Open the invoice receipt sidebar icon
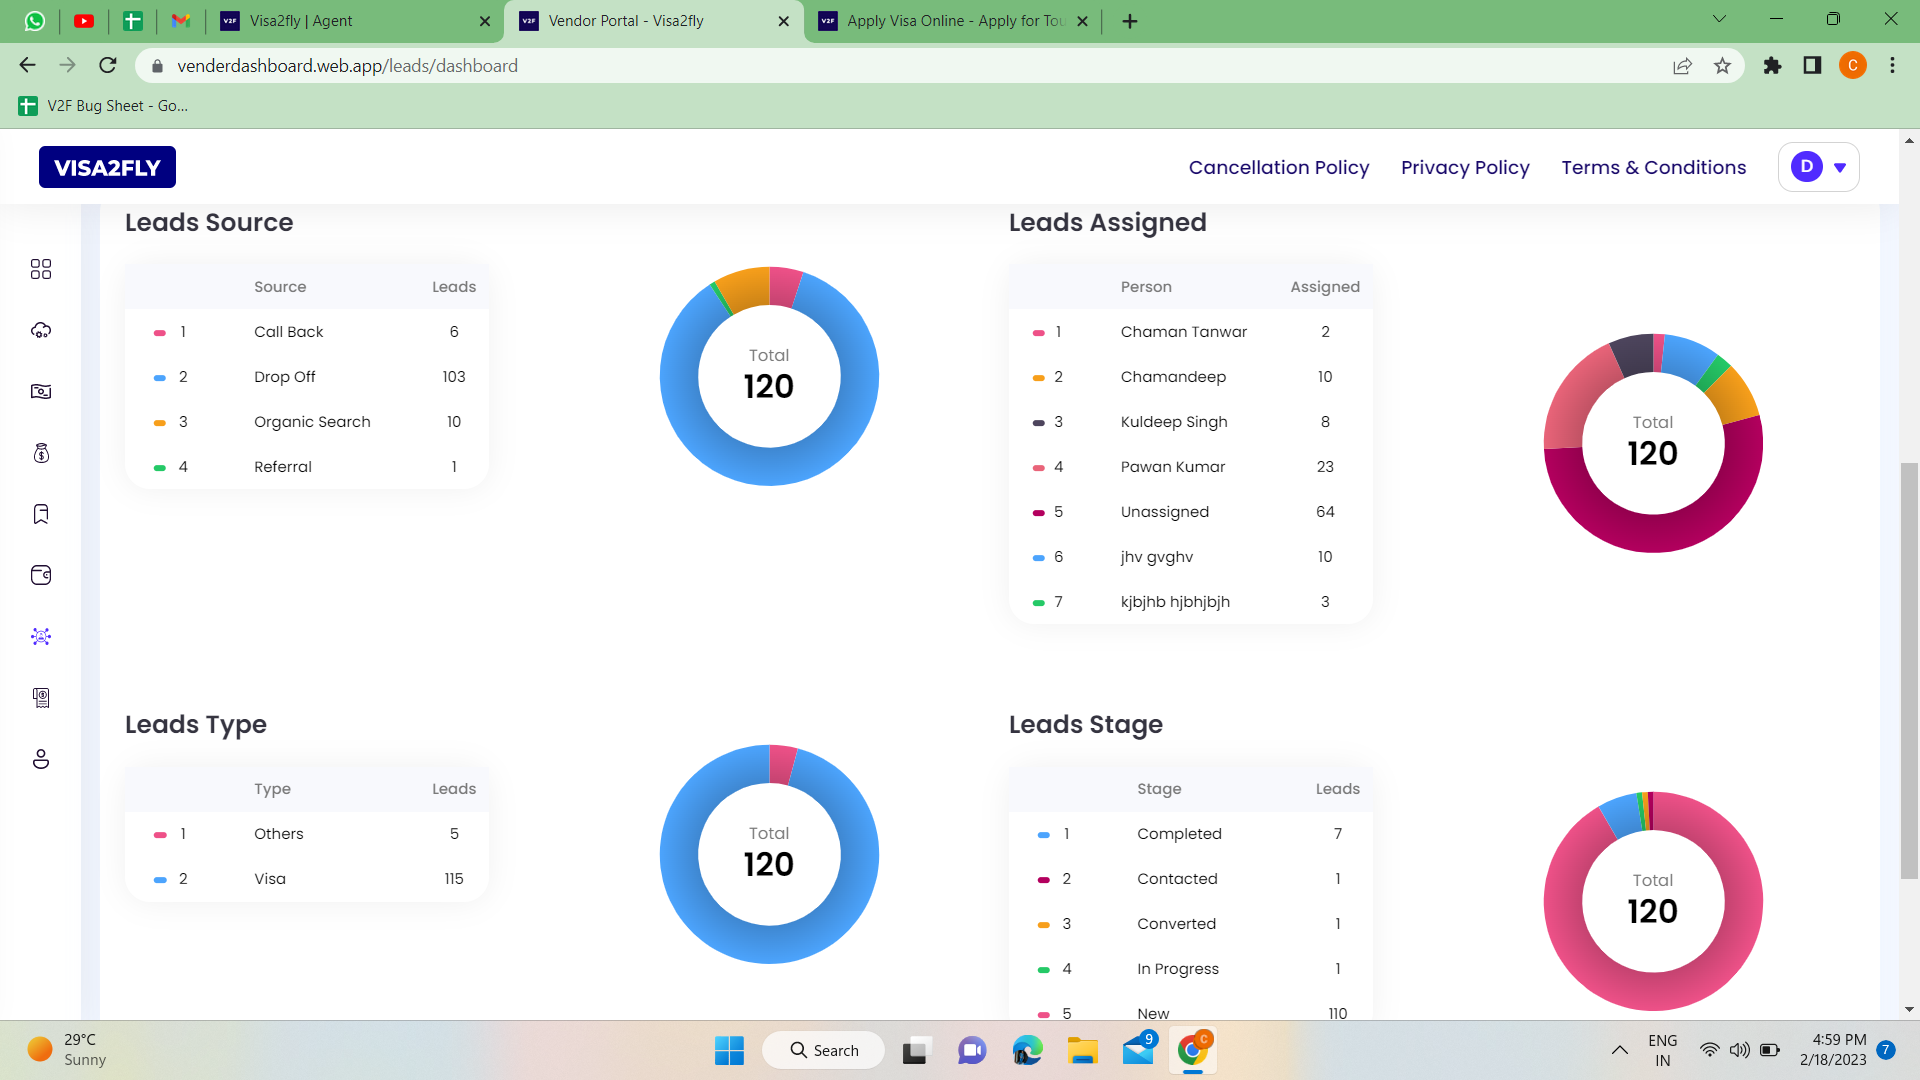 coord(41,698)
